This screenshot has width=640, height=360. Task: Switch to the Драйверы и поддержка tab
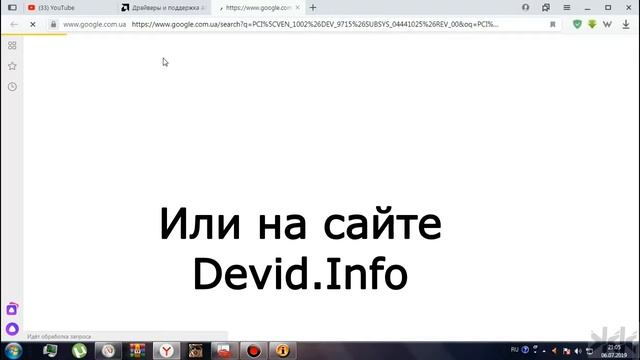click(x=163, y=8)
